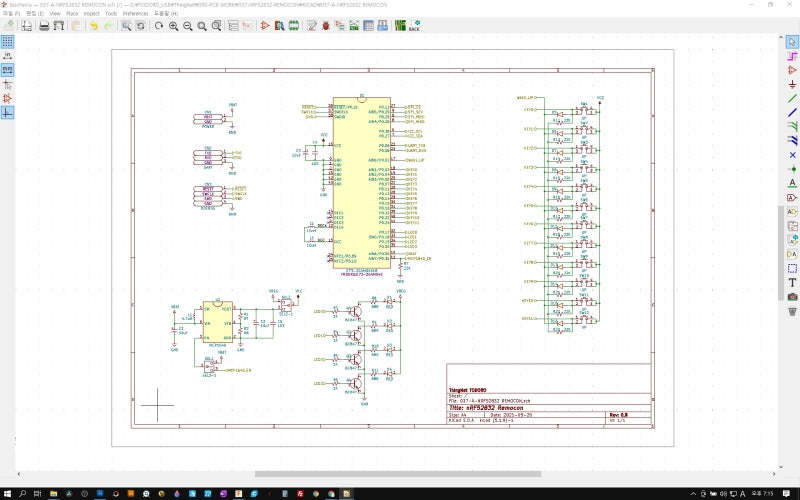800x500 pixels.
Task: Open File Explorer from taskbar
Action: point(53,493)
